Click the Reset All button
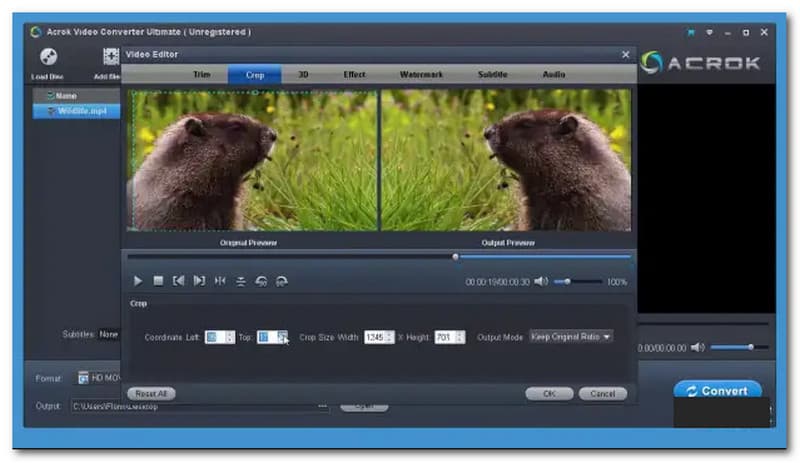The image size is (800, 463). (x=150, y=394)
